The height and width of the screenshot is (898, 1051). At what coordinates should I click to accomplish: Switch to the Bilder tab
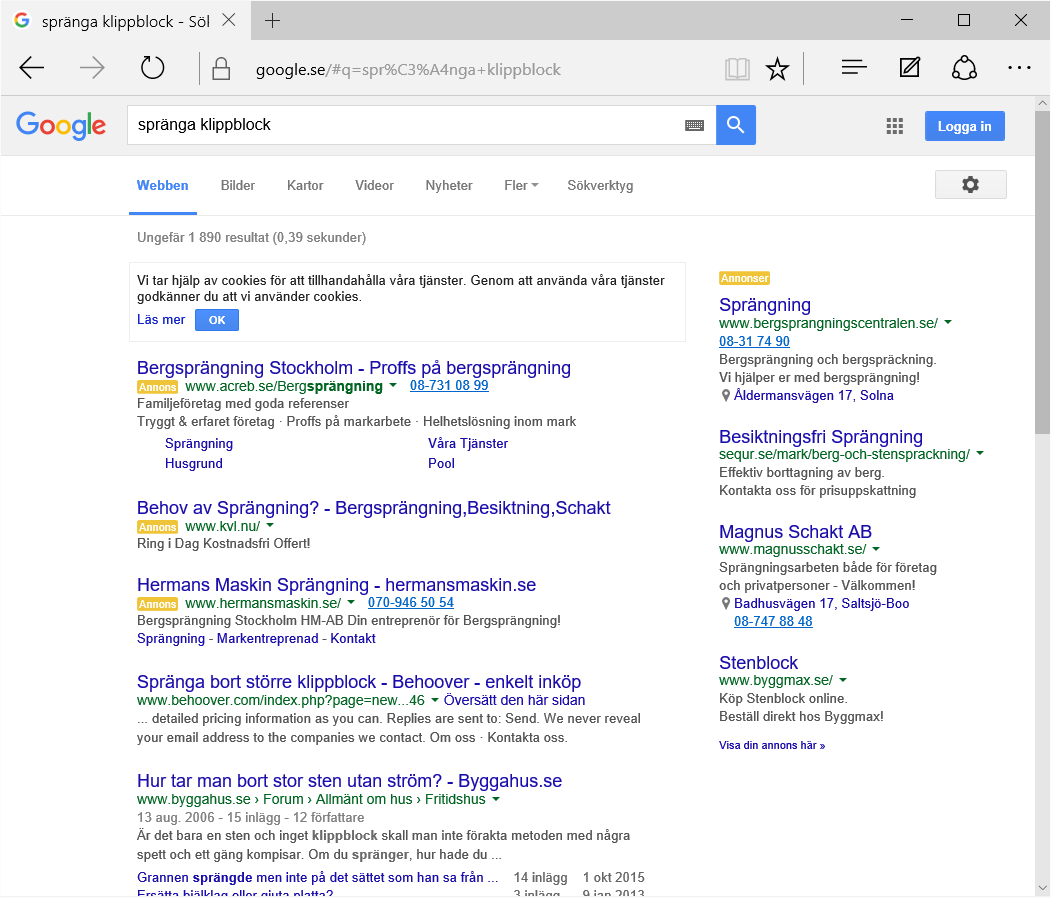pos(238,186)
